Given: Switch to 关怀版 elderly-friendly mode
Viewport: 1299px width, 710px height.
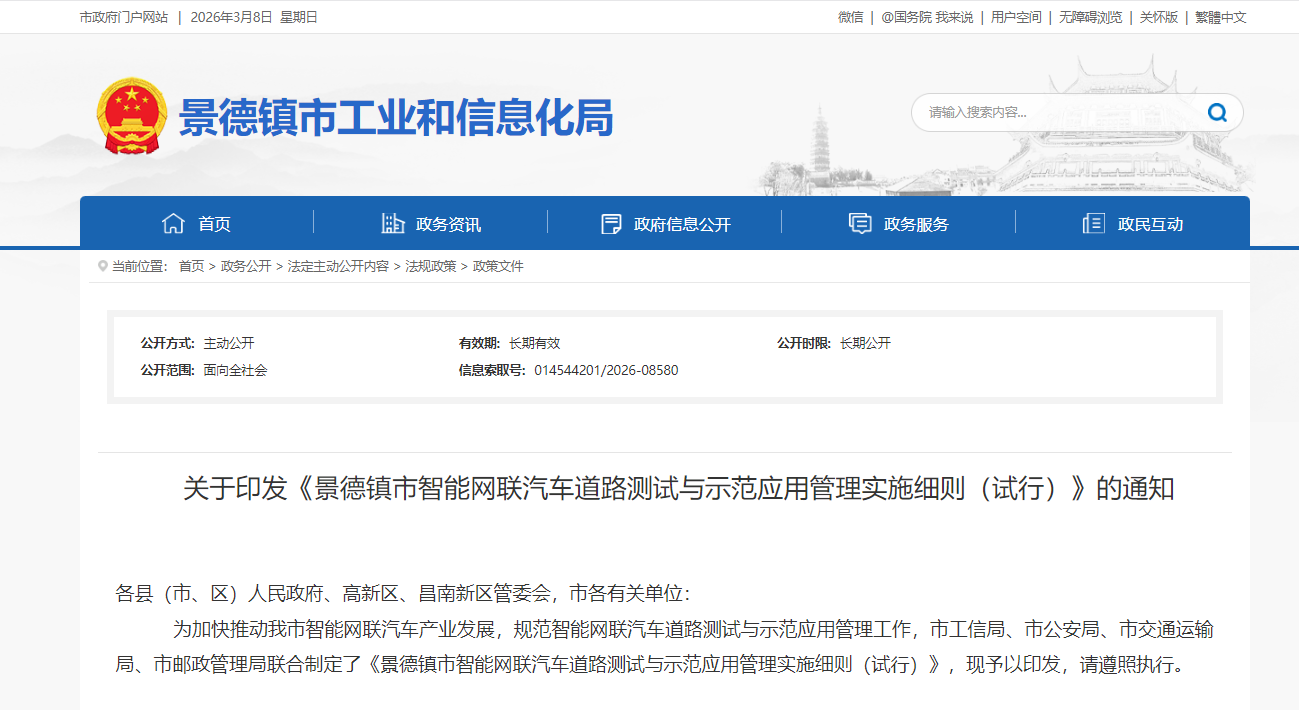Looking at the screenshot, I should (x=1159, y=17).
